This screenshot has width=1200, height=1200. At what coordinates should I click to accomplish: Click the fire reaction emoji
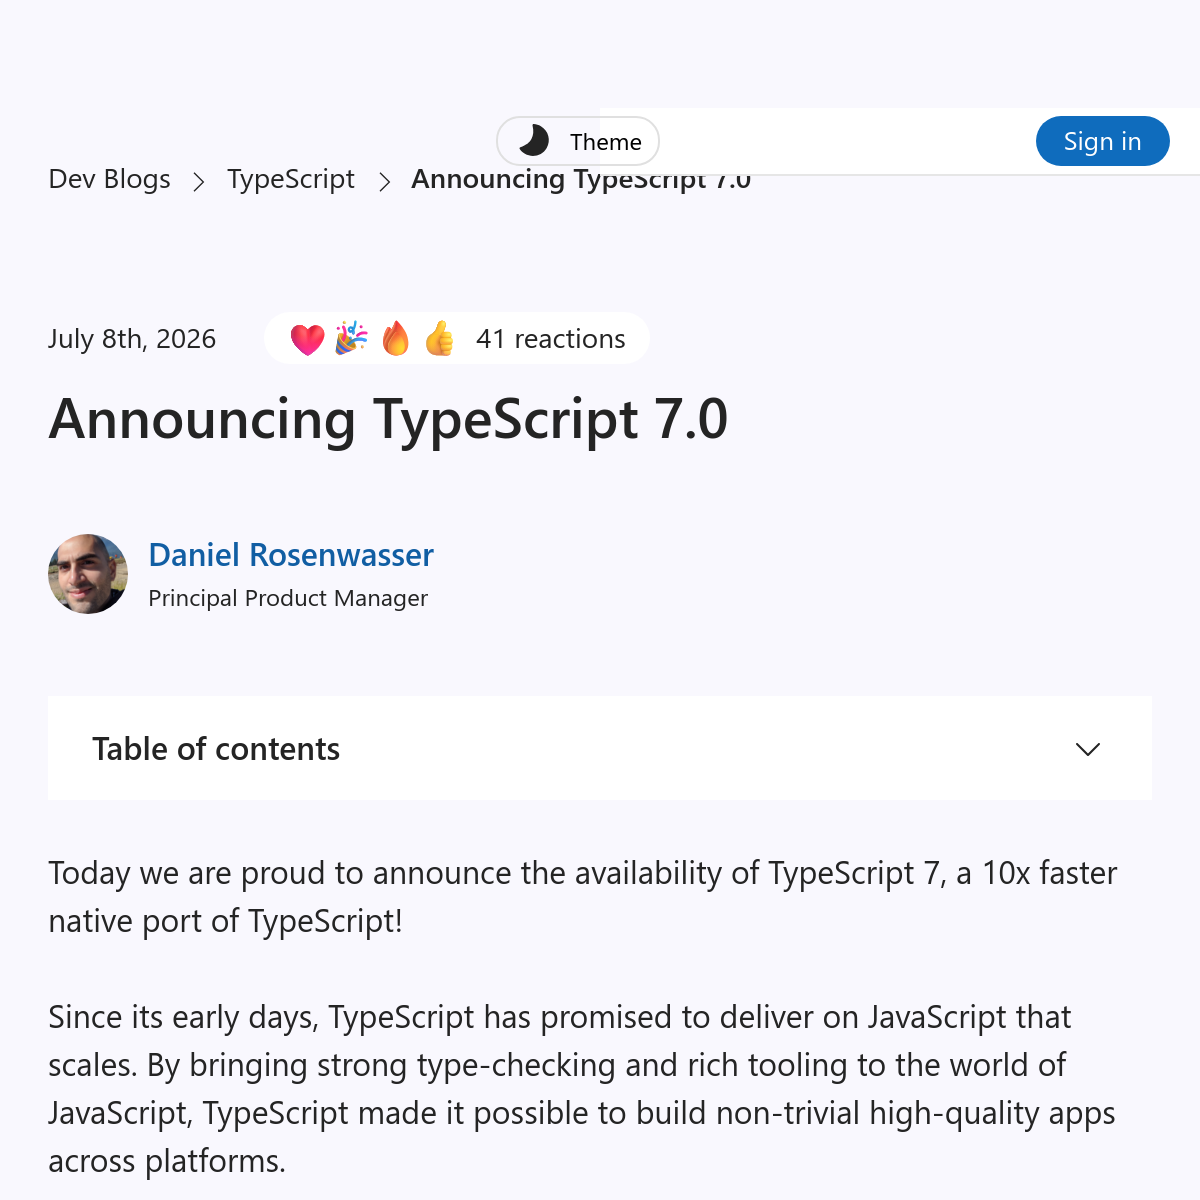coord(396,339)
